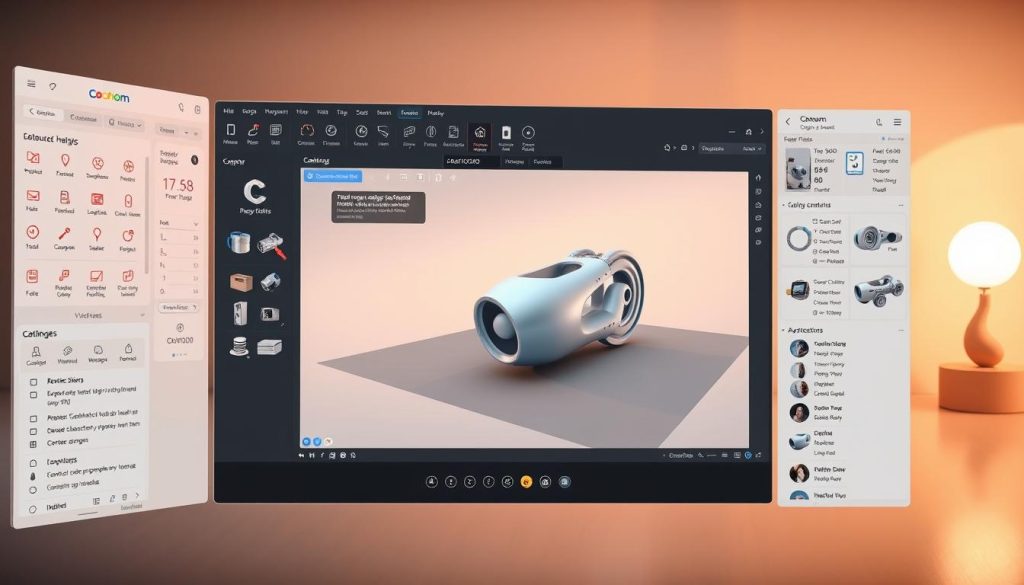
Task: Select the filled drop-shaped radio option in left panel
Action: (33, 477)
